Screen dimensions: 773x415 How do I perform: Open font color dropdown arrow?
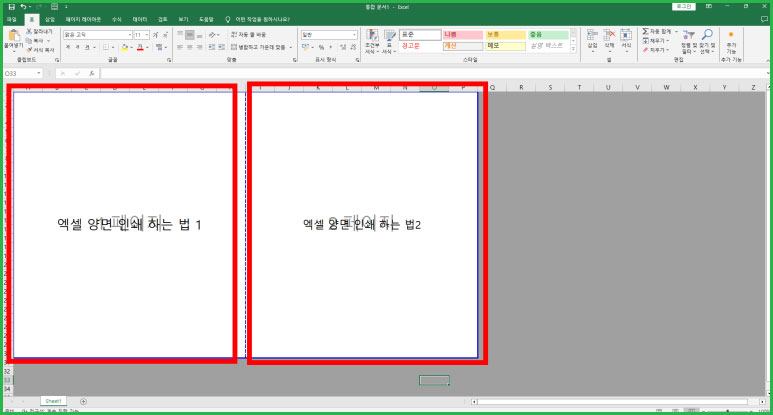[147, 47]
